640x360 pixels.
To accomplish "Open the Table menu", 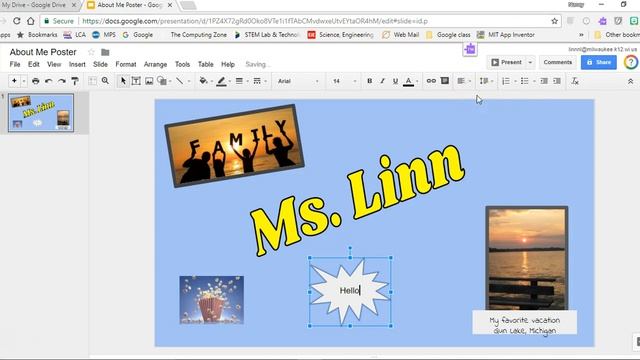I will pyautogui.click(x=206, y=64).
